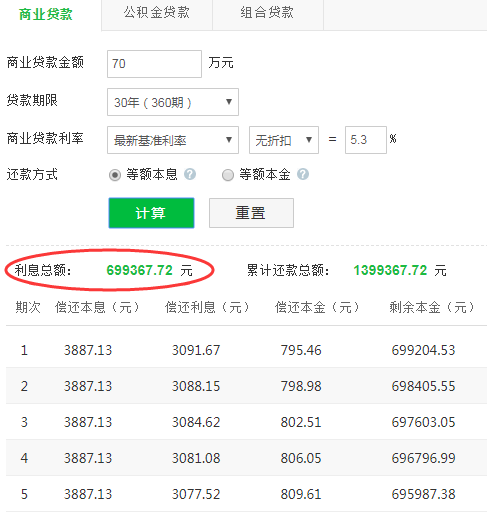Image resolution: width=487 pixels, height=516 pixels.
Task: Click the 重置 reset button
Action: pyautogui.click(x=251, y=213)
